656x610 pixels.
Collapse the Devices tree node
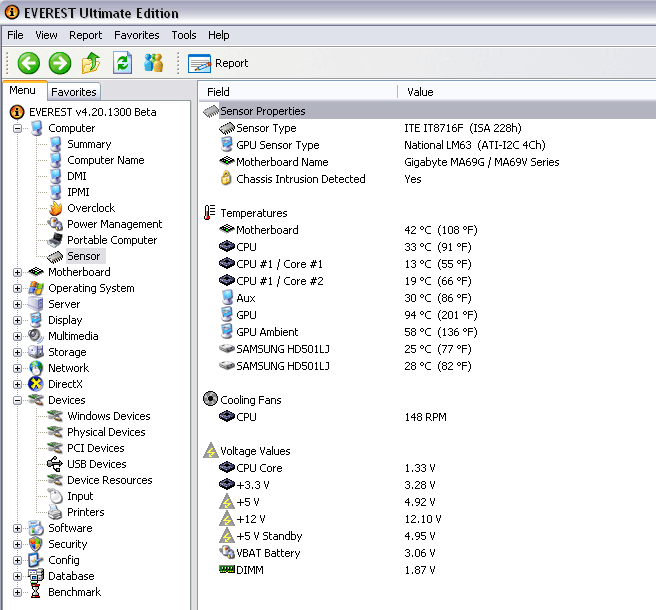click(17, 400)
